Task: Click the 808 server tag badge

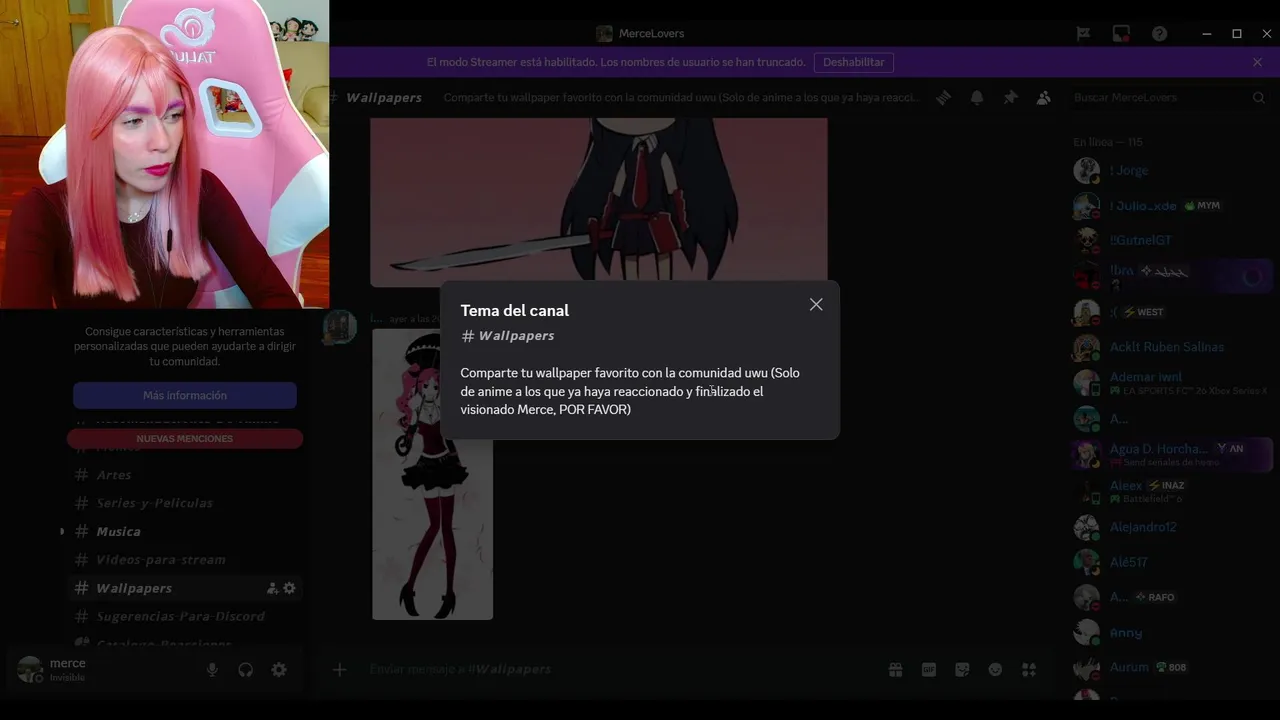Action: point(1171,667)
